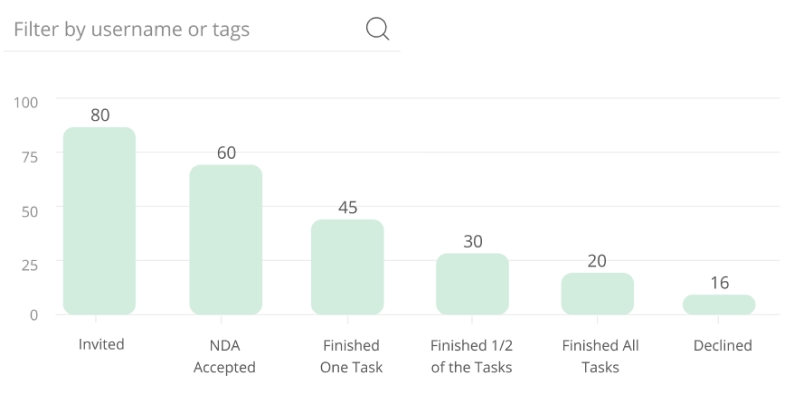Click the Invited axis label

pyautogui.click(x=101, y=345)
